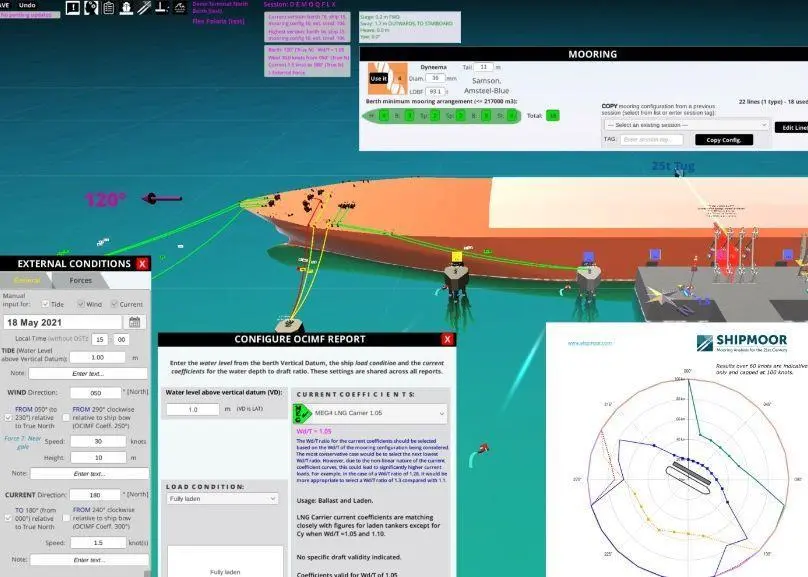Screen dimensions: 808x577
Task: Open the alert message toolbar icon
Action: coord(73,7)
